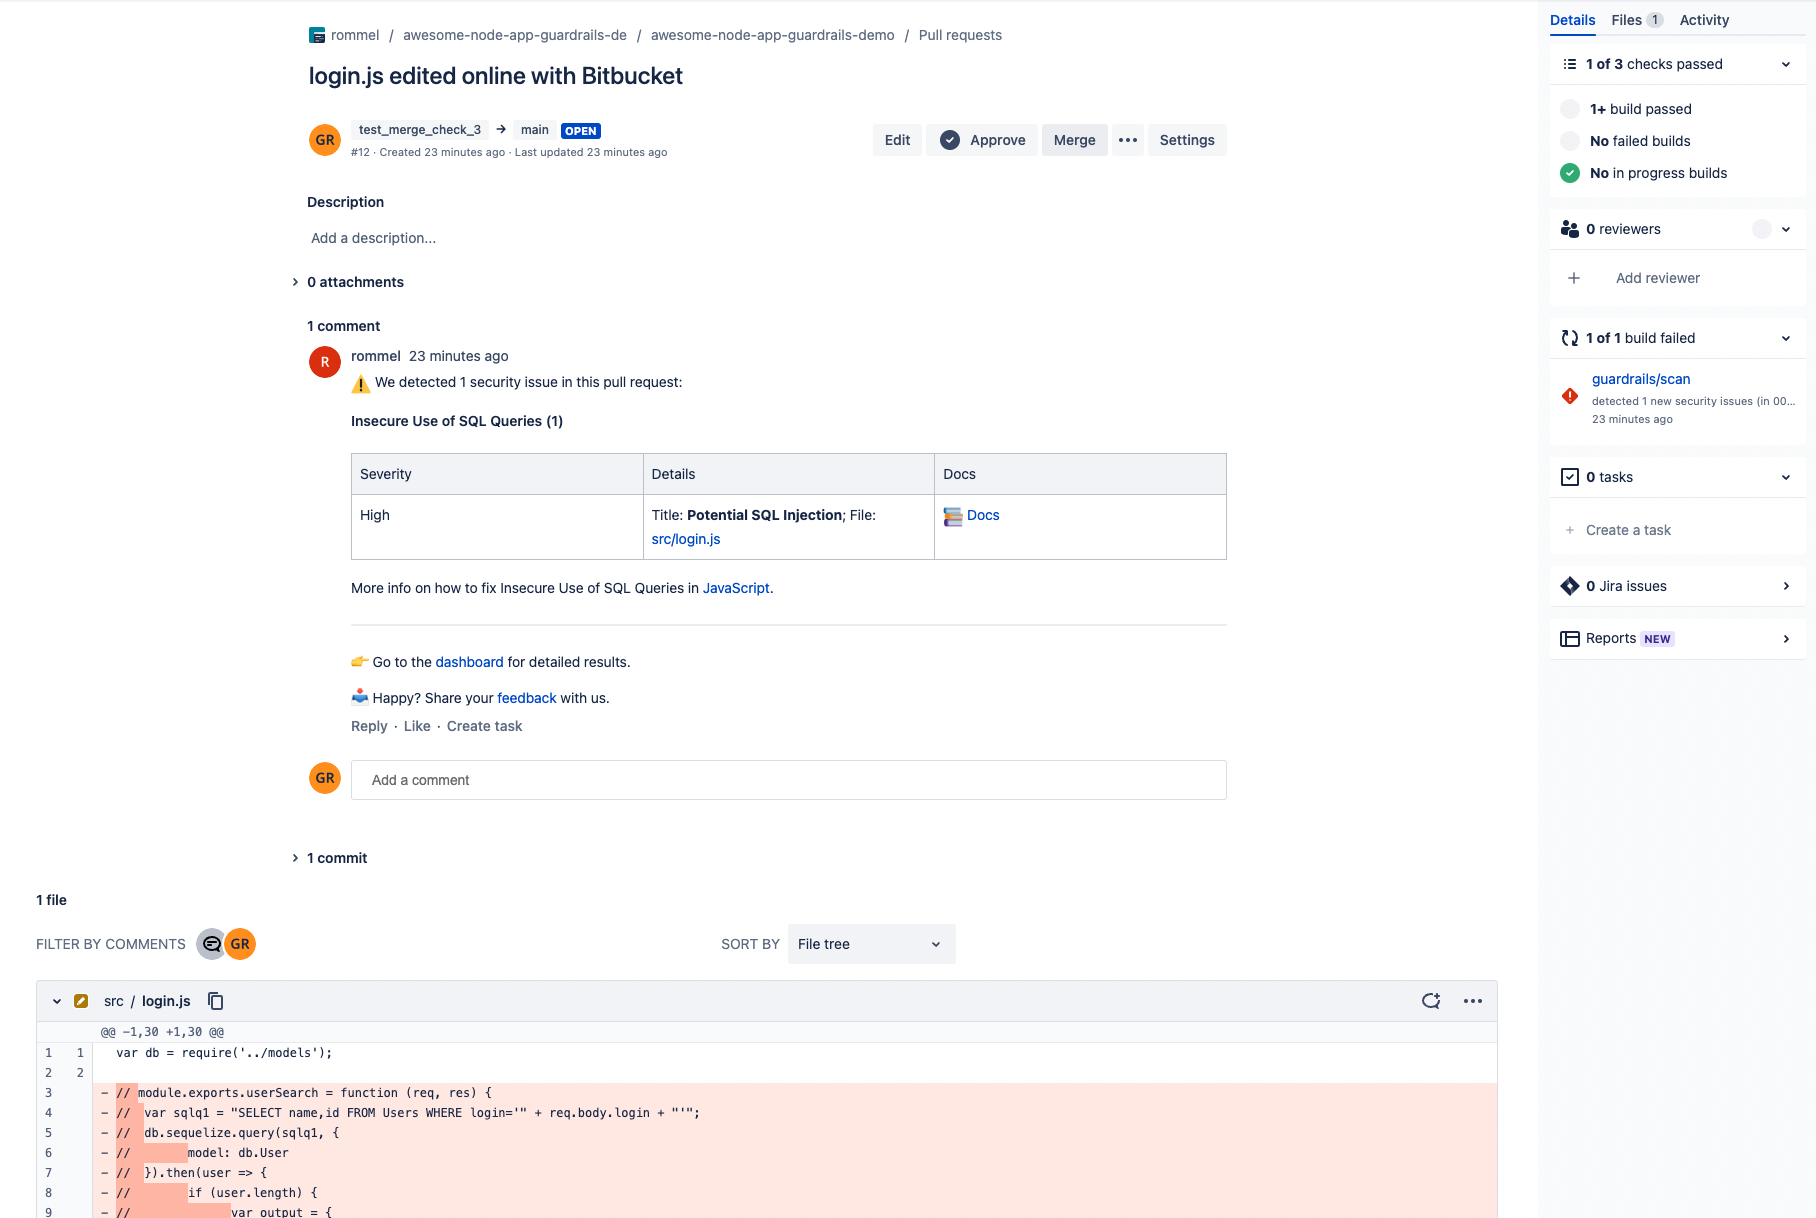Filter comments by GR avatar
The image size is (1816, 1218).
(240, 944)
